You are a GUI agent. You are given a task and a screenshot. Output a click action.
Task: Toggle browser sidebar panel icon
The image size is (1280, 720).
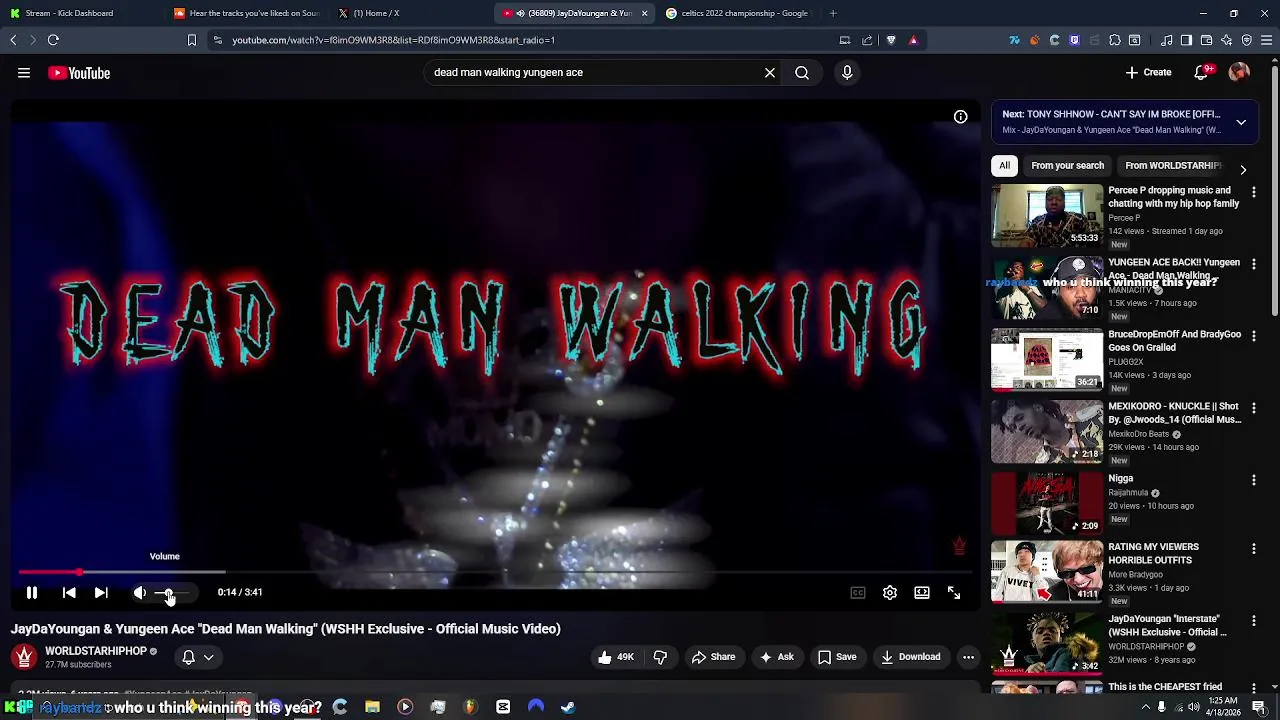tap(1186, 40)
